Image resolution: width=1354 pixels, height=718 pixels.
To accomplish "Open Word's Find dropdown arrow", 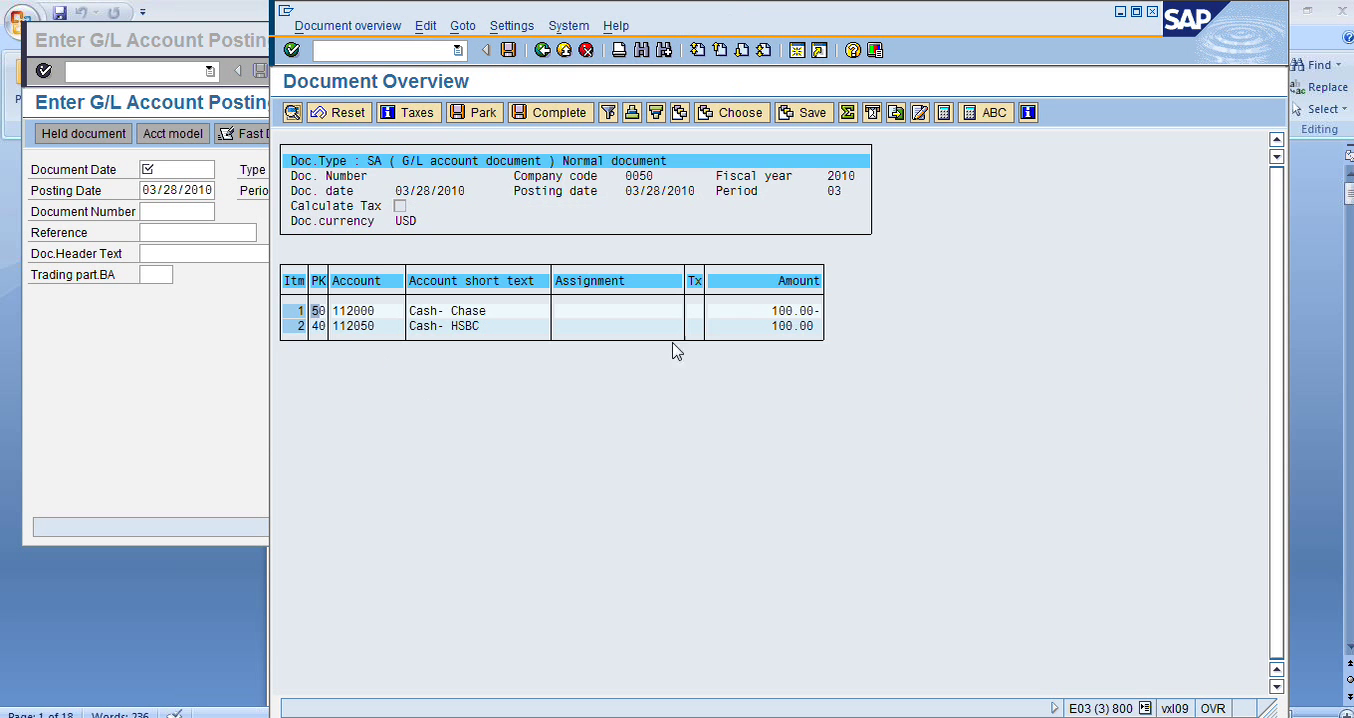I will click(x=1340, y=65).
